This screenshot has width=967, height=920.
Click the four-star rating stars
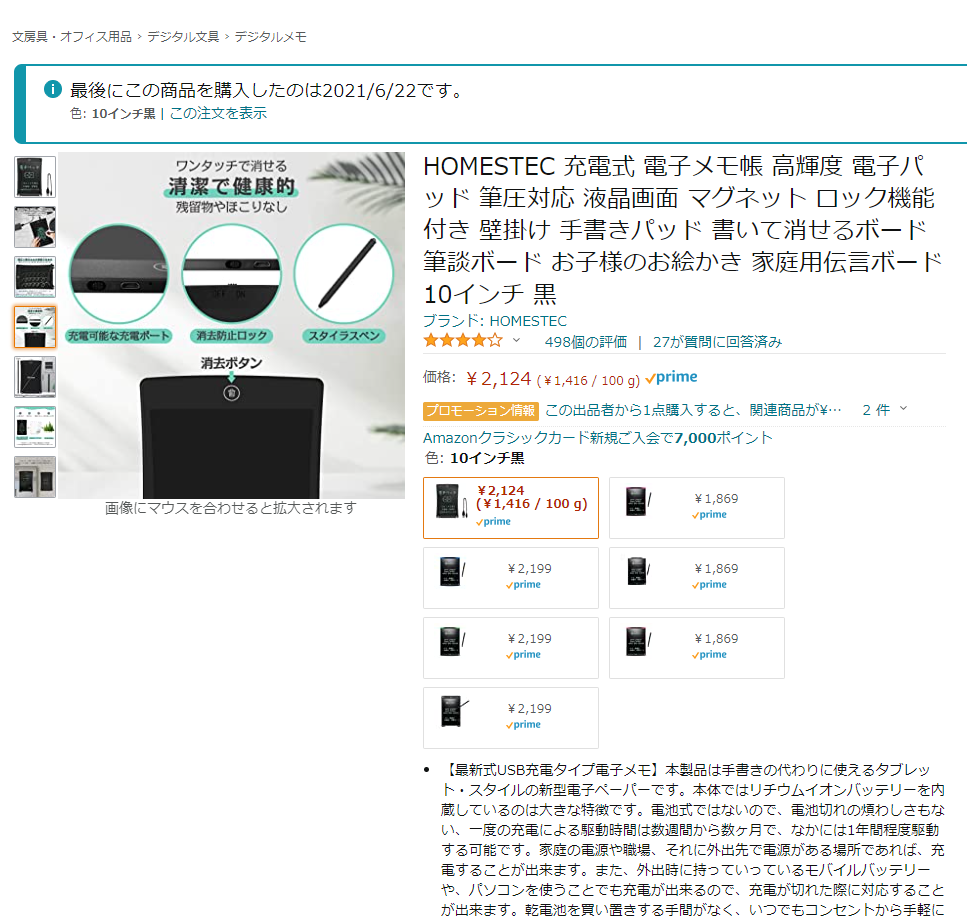pyautogui.click(x=463, y=340)
